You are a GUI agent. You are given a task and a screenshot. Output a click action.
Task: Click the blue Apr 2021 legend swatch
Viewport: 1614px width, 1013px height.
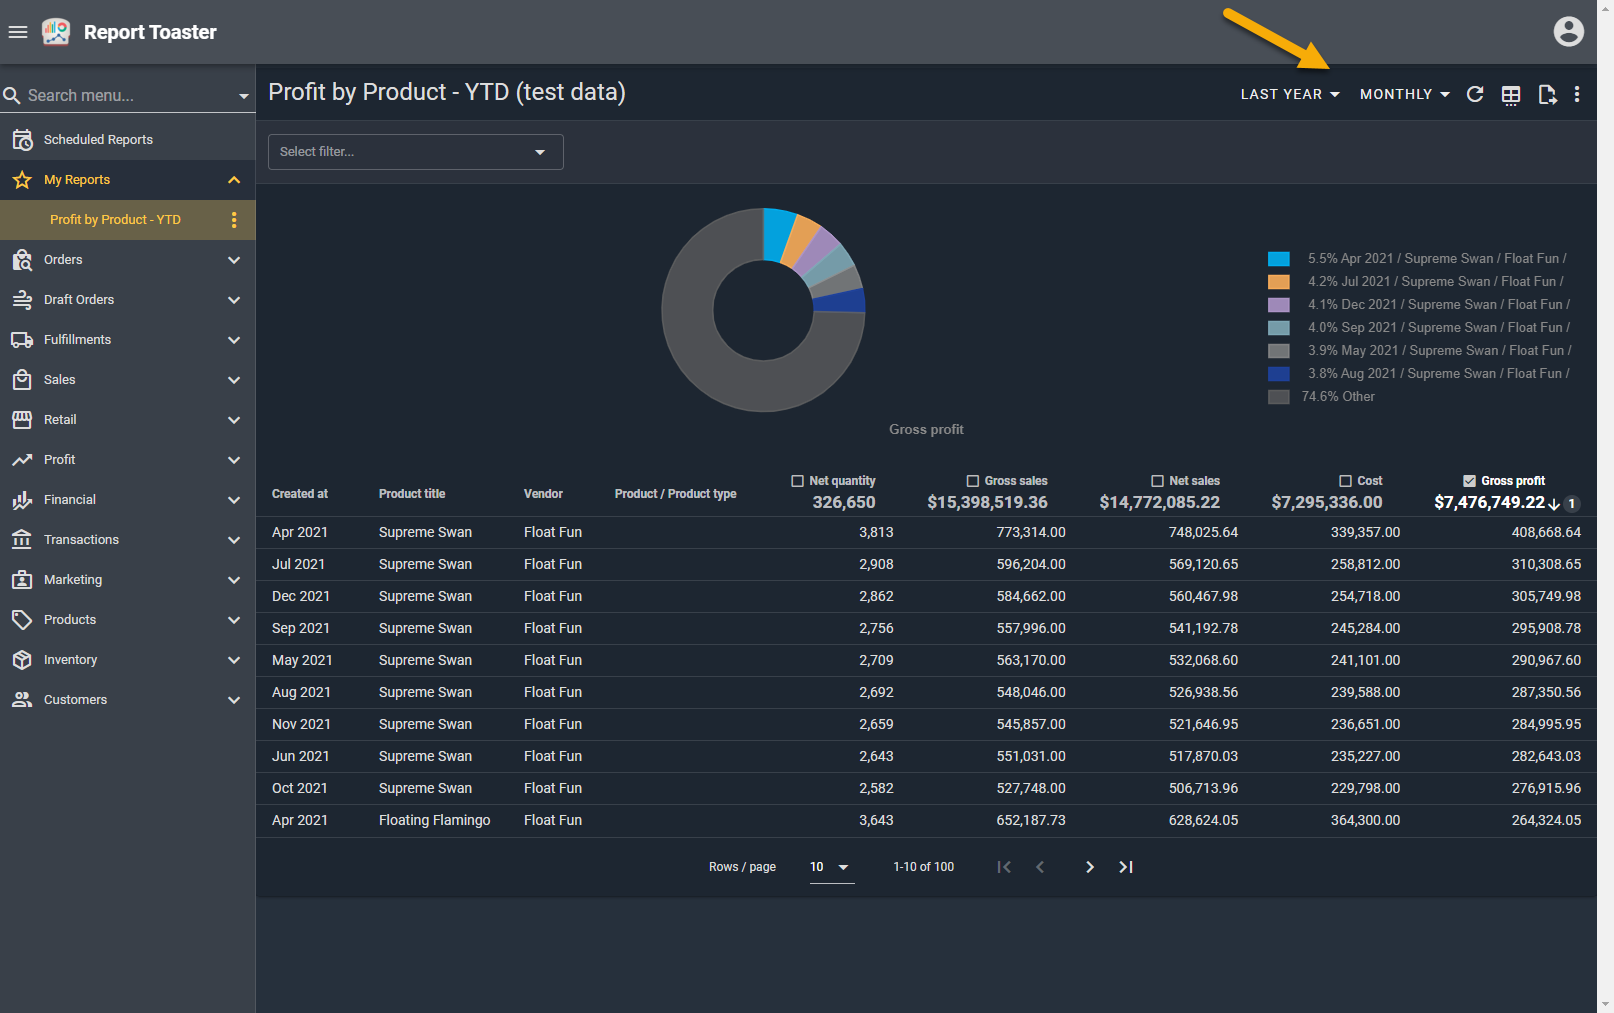[x=1278, y=259]
